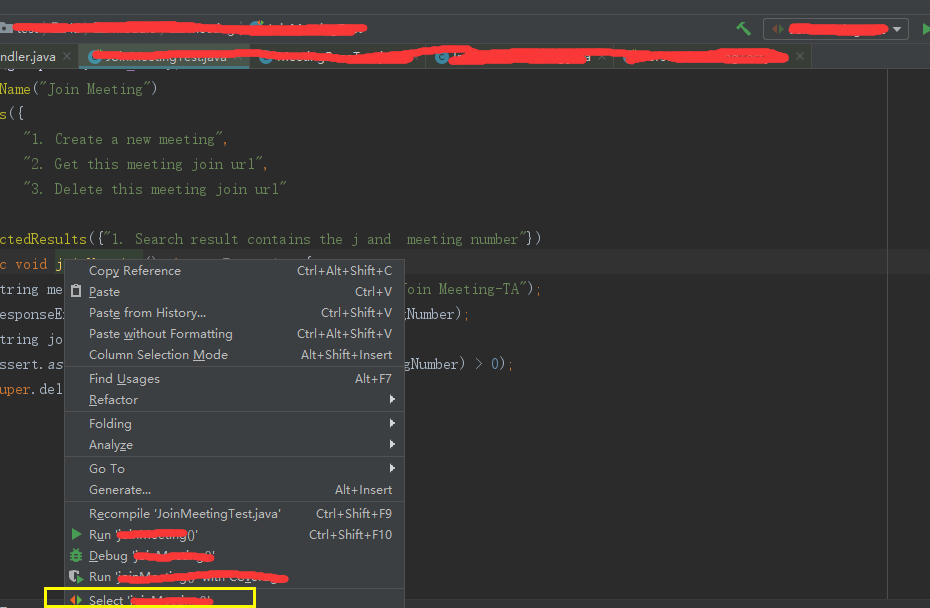Viewport: 930px width, 608px height.
Task: Select Paste with the clipboard icon
Action: pyautogui.click(x=234, y=292)
